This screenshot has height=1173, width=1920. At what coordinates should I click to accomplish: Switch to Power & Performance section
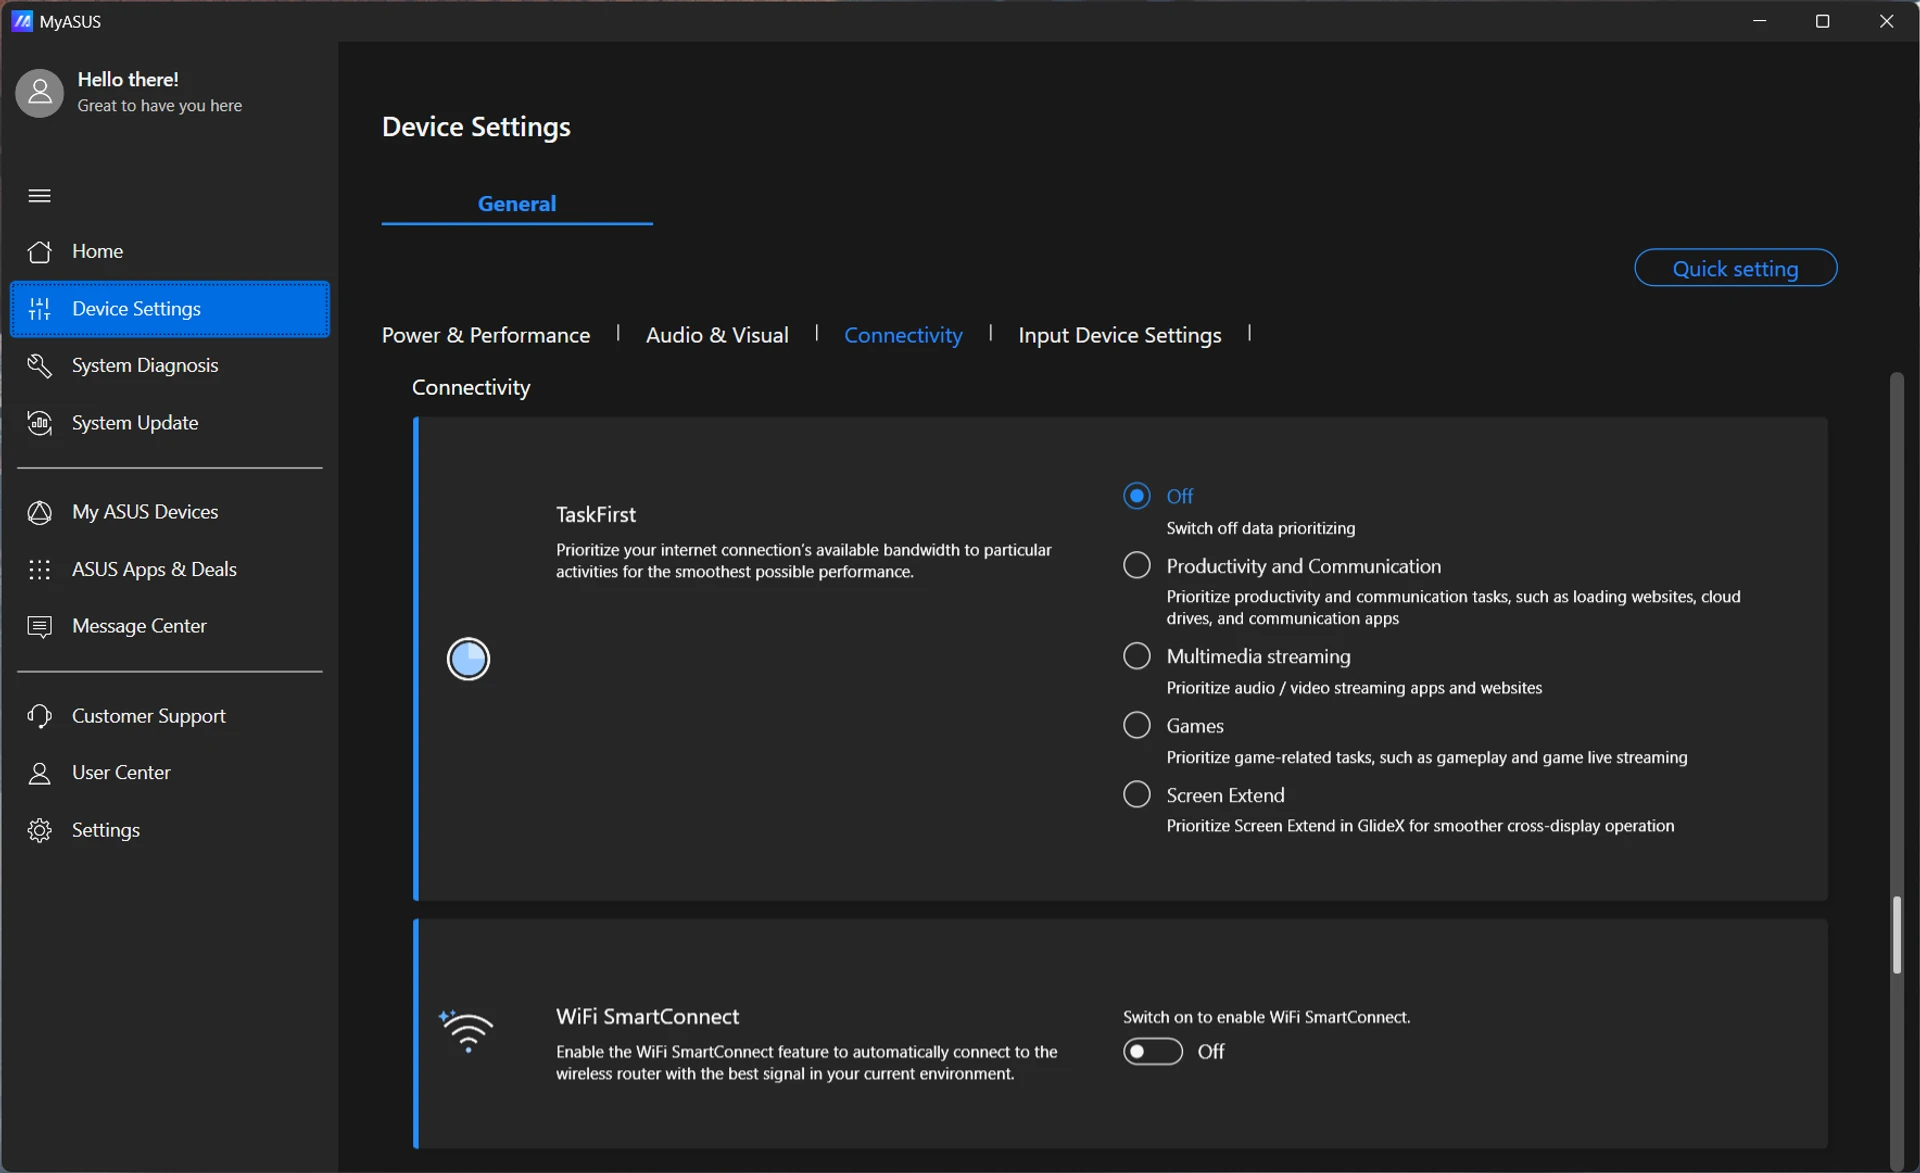486,335
